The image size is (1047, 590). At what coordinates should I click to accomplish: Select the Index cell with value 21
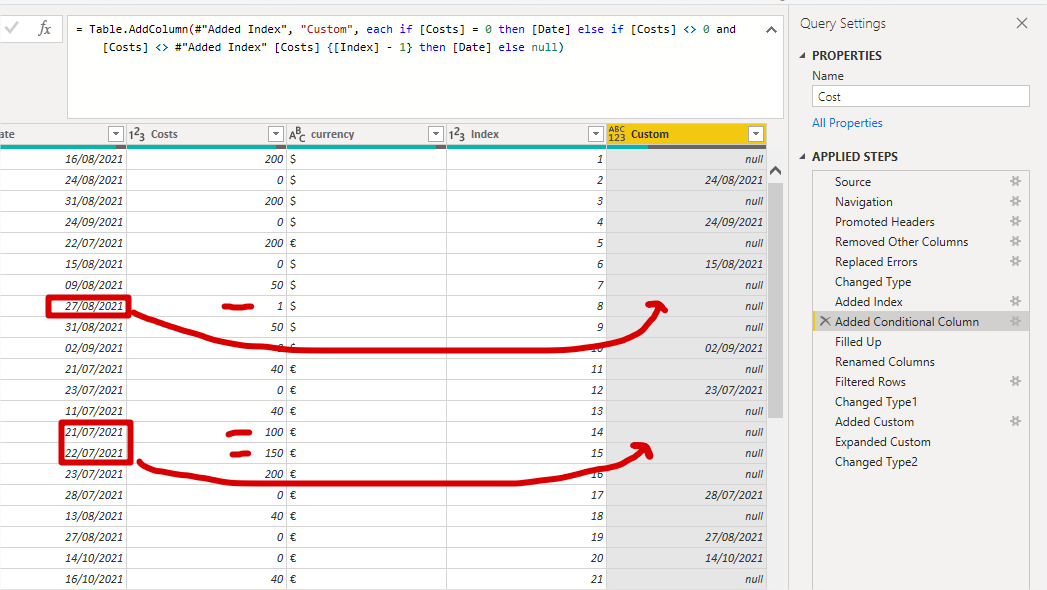tap(526, 579)
